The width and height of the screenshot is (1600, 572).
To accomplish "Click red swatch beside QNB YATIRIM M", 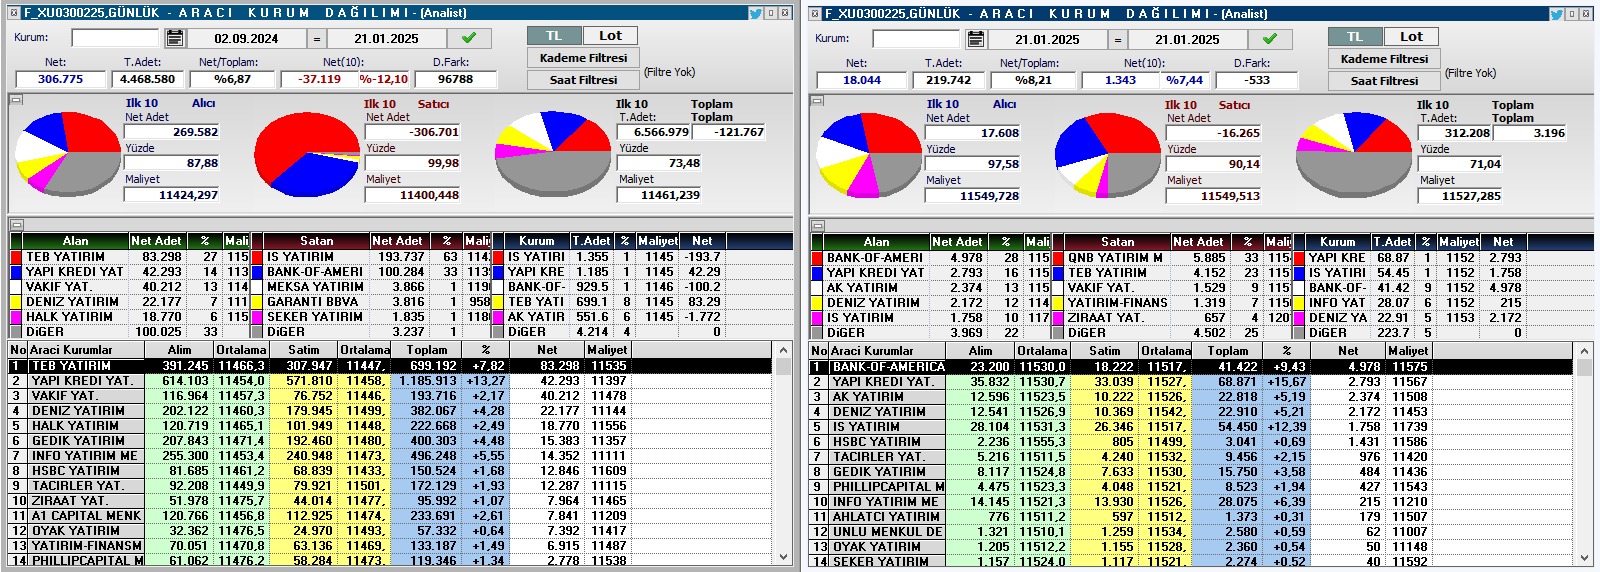I will pos(1058,258).
